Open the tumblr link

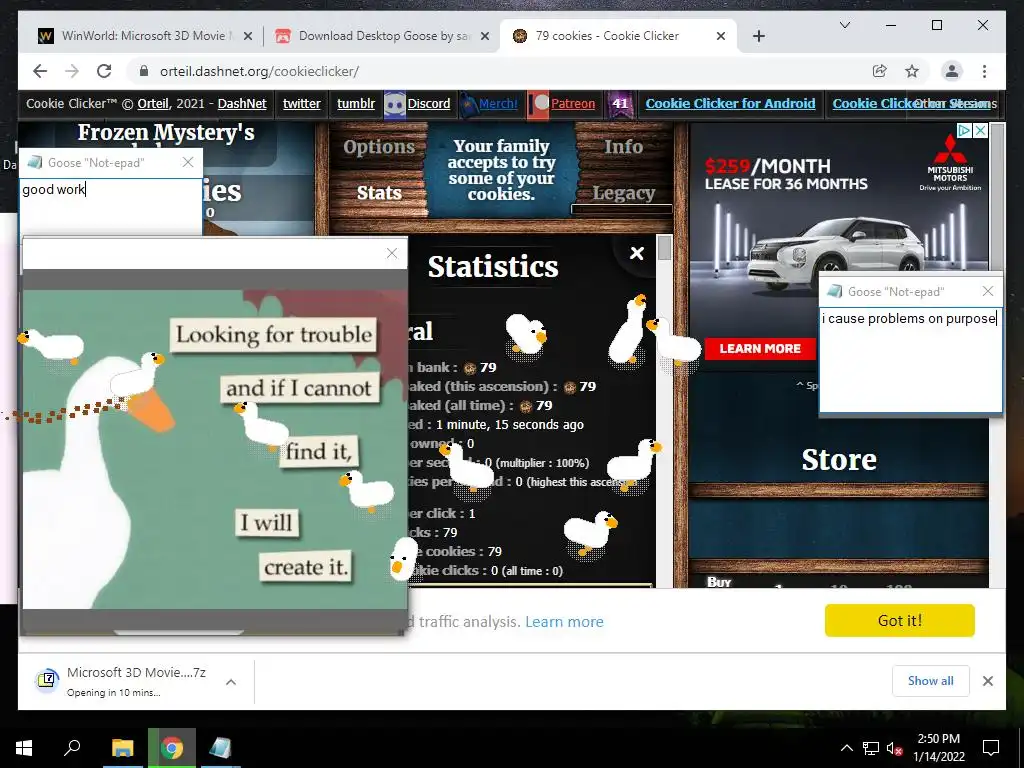pyautogui.click(x=356, y=104)
